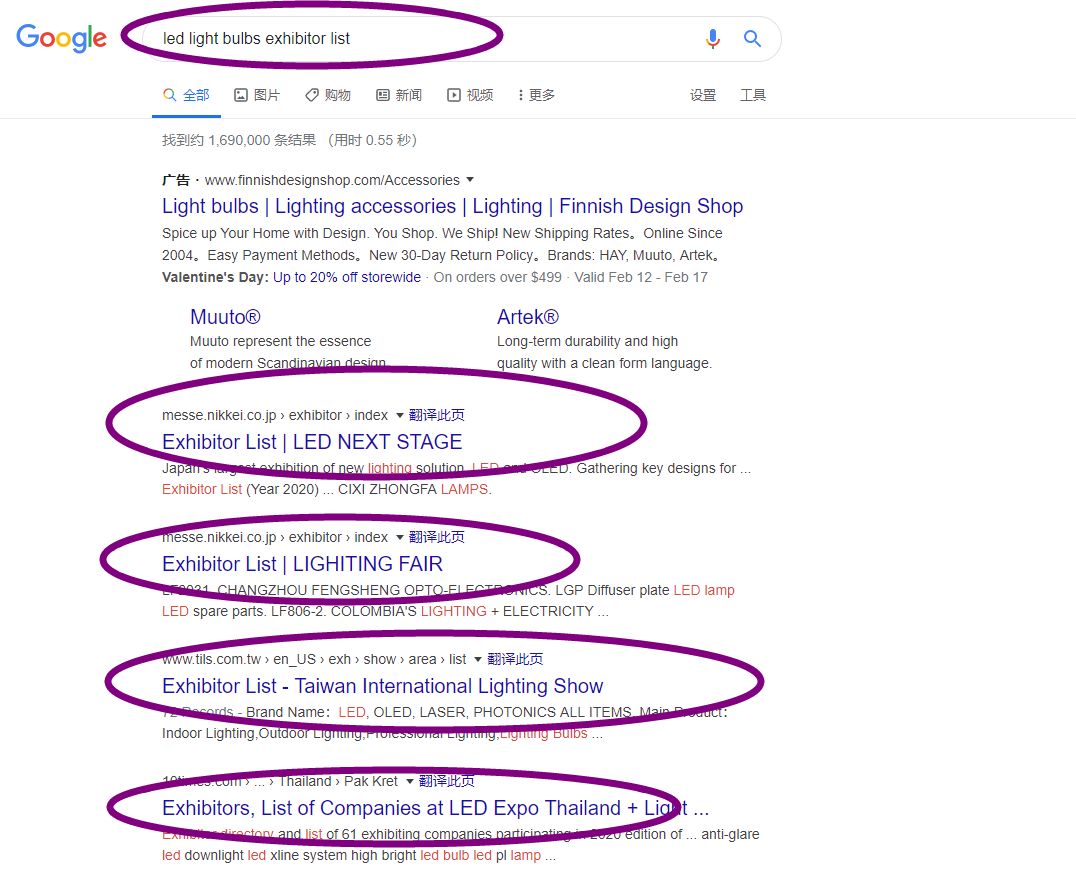Open the Muuto® sitelink
Viewport: 1076px width, 883px height.
pos(225,317)
